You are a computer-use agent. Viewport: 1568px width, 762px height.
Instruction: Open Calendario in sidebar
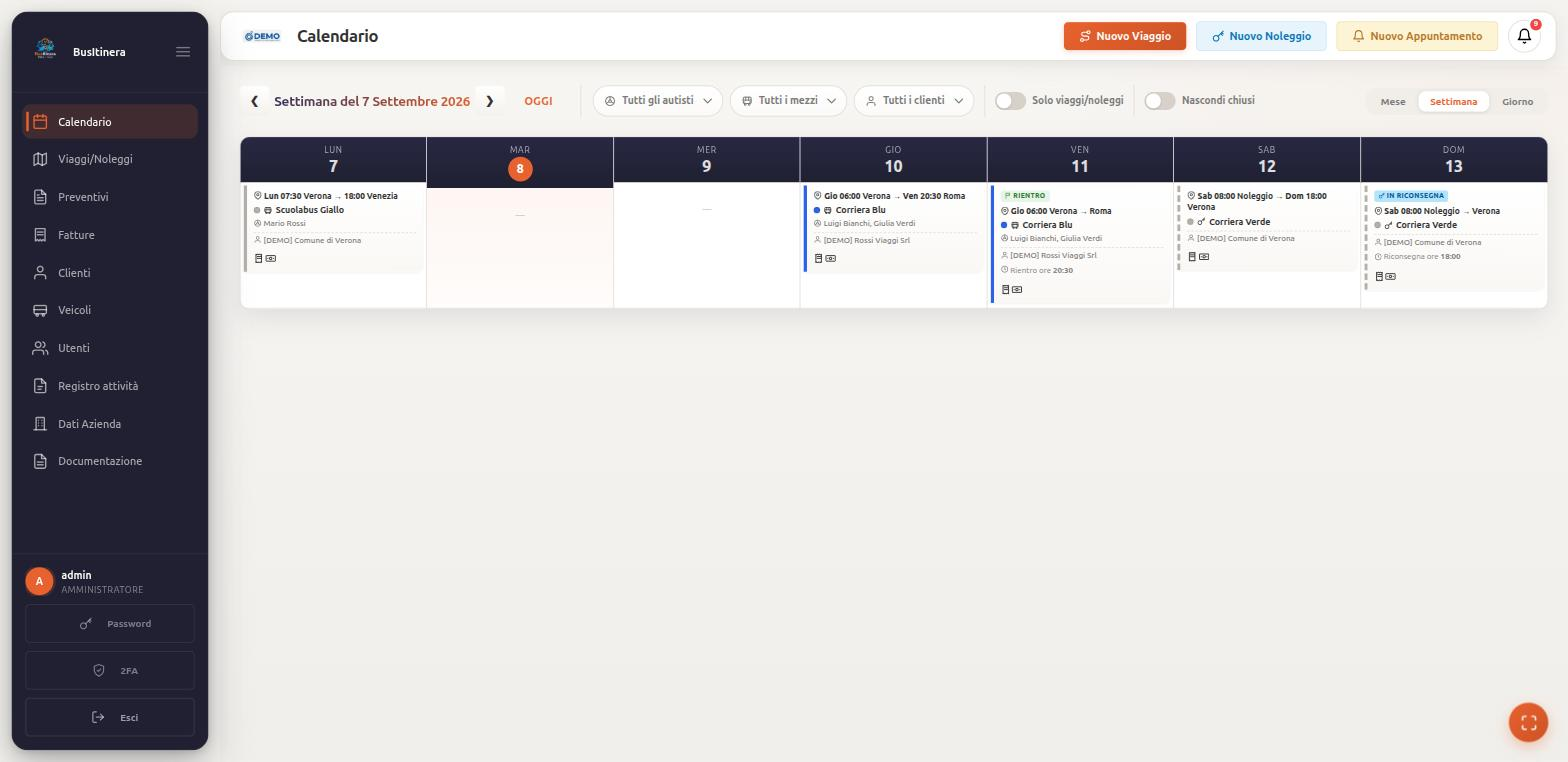coord(110,122)
